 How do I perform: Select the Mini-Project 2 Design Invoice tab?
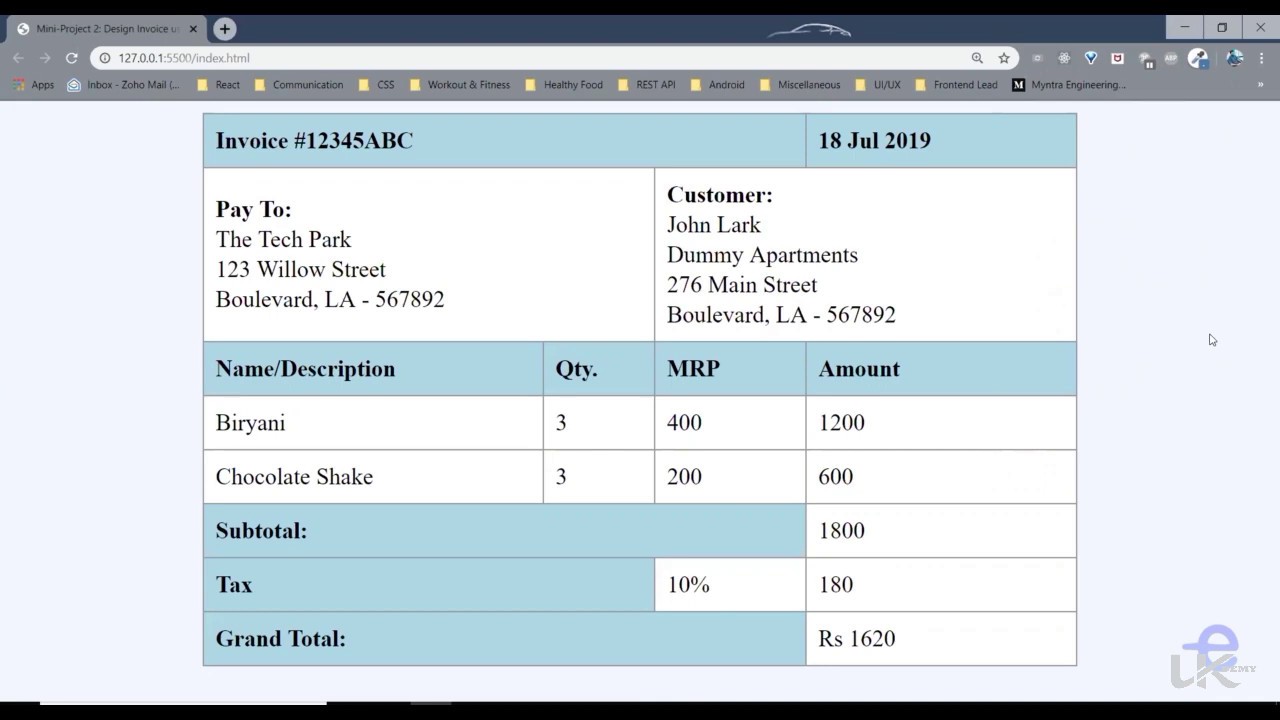pos(107,29)
